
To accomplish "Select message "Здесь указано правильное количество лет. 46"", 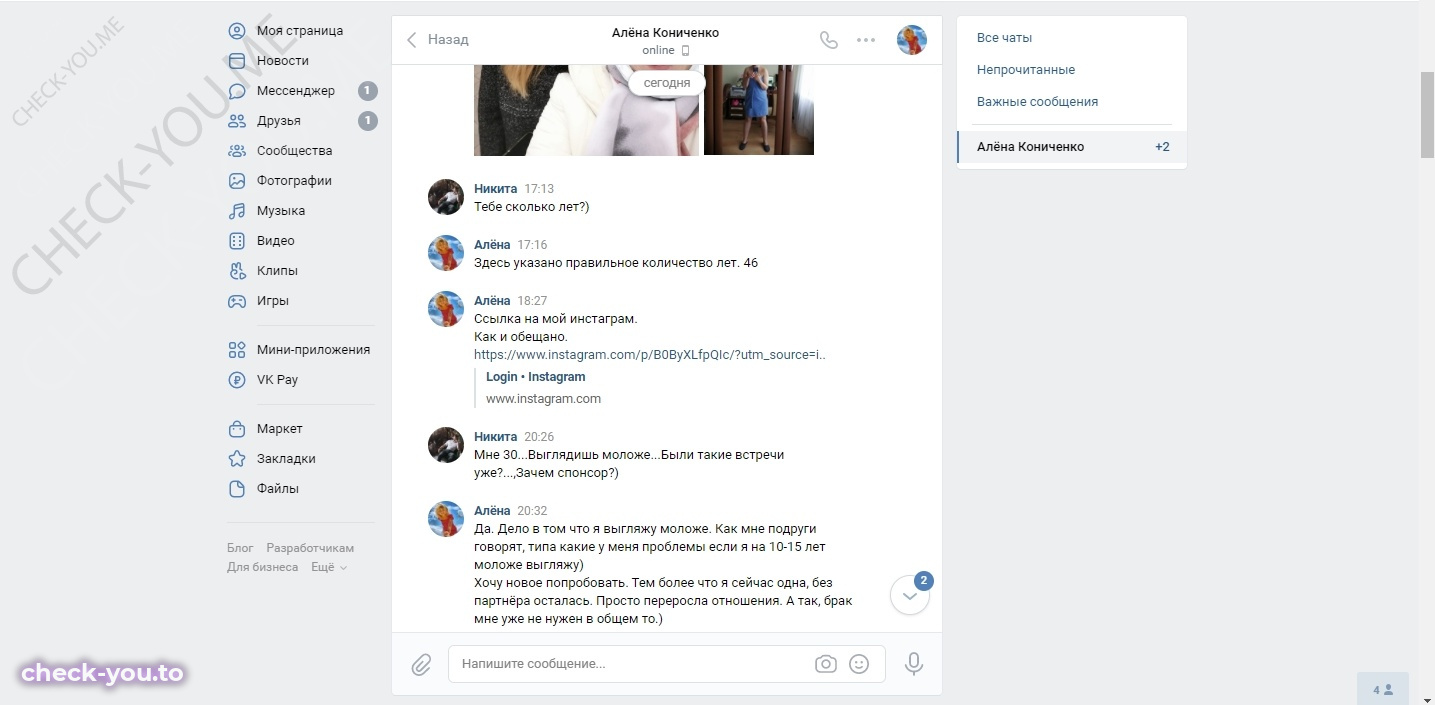I will (616, 263).
